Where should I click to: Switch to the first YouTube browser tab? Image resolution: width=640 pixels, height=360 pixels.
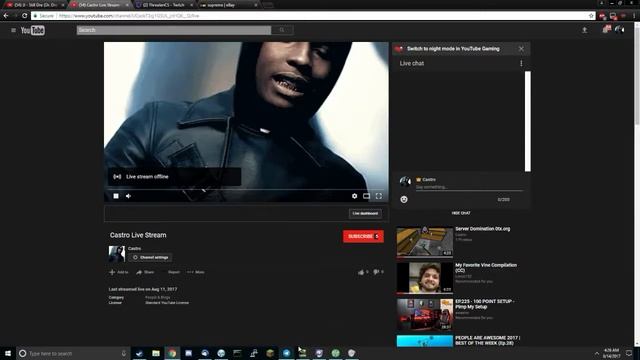(x=35, y=5)
